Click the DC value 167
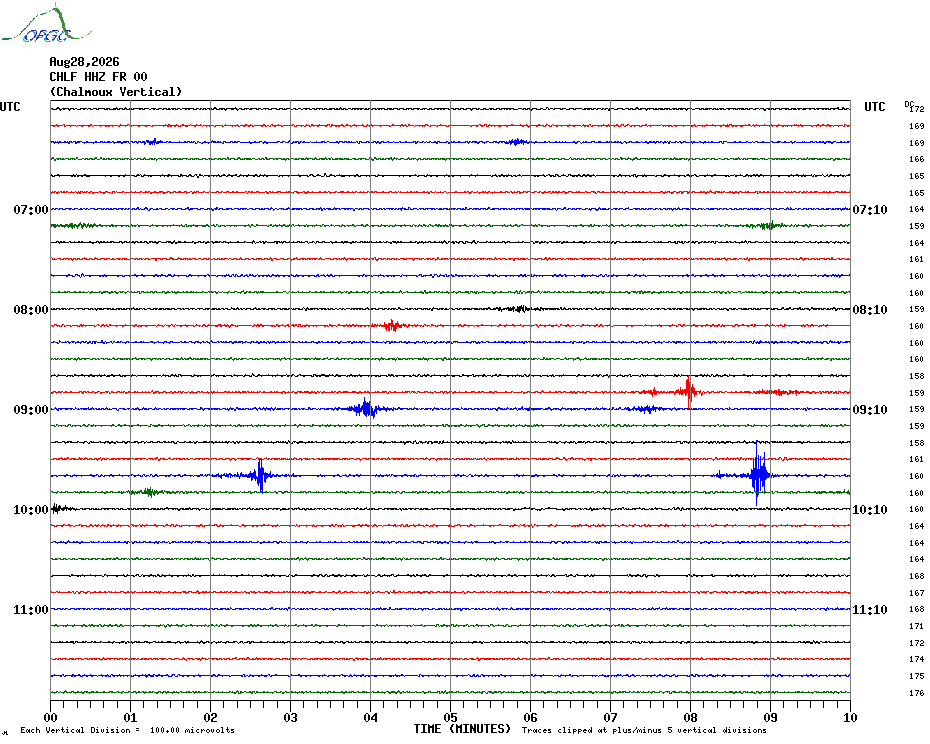This screenshot has width=930, height=744. pyautogui.click(x=917, y=593)
